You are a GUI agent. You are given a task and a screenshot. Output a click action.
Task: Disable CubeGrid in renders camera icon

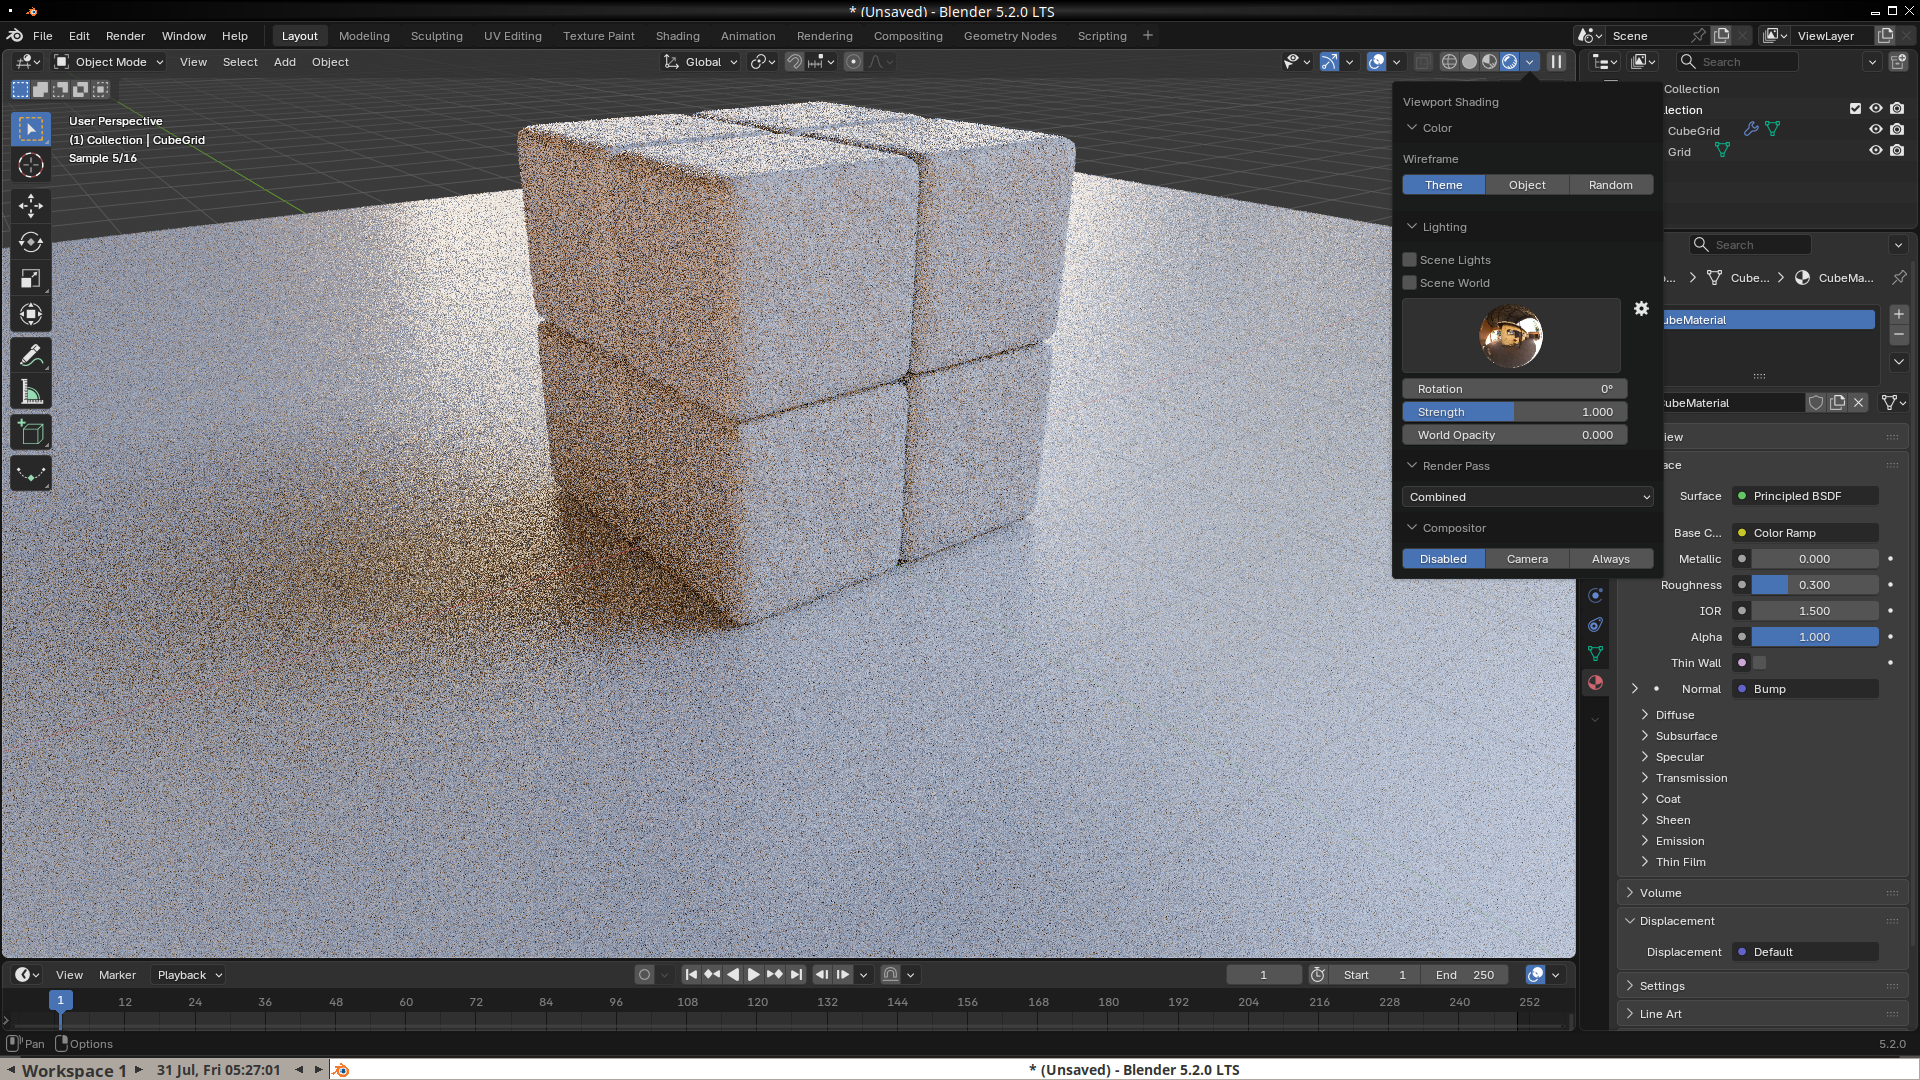pyautogui.click(x=1897, y=130)
